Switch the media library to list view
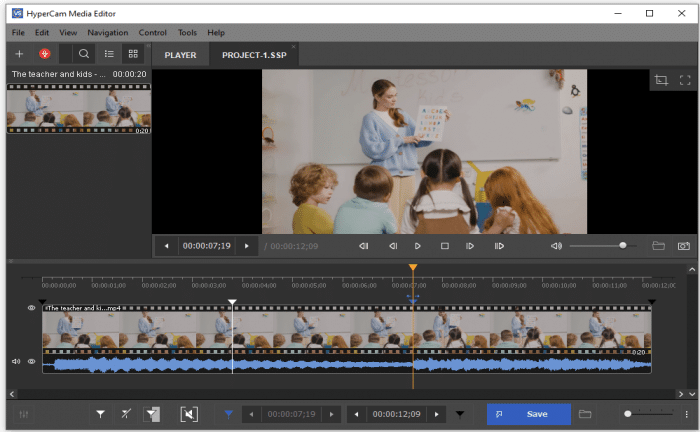The width and height of the screenshot is (700, 432). click(x=110, y=54)
